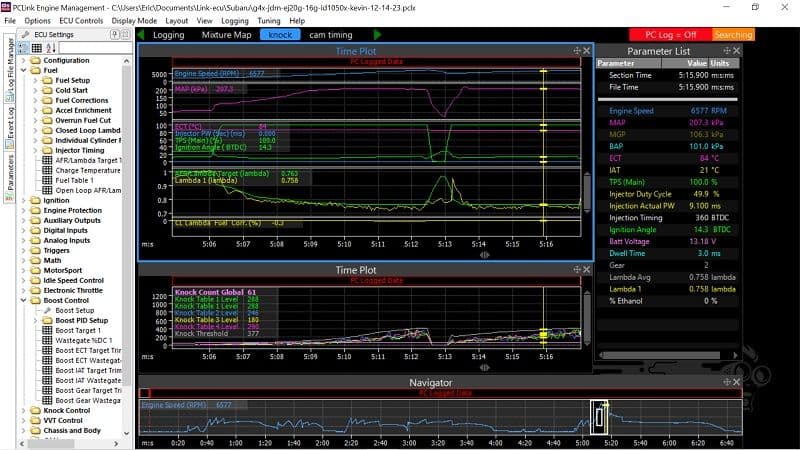The width and height of the screenshot is (800, 450).
Task: Click the Searching connection status button
Action: 733,35
